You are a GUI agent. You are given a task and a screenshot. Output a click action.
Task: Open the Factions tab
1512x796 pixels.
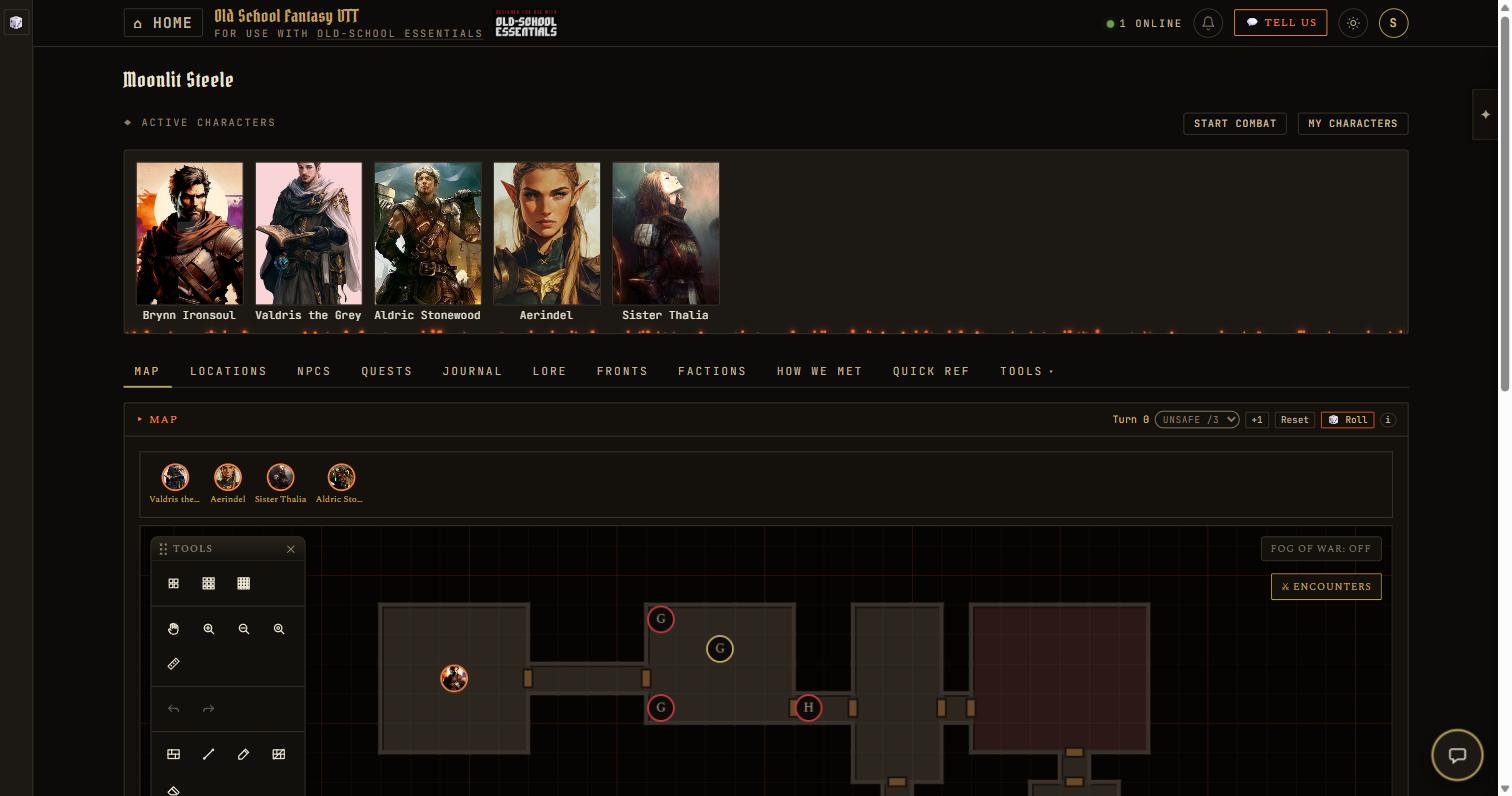tap(712, 371)
